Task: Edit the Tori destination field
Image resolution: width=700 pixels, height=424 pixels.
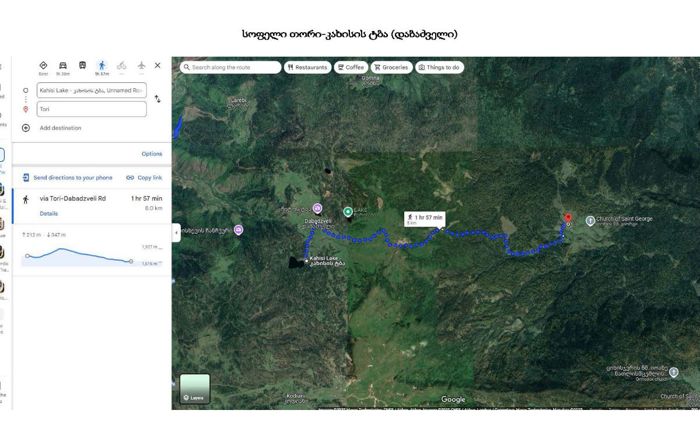Action: [x=92, y=109]
